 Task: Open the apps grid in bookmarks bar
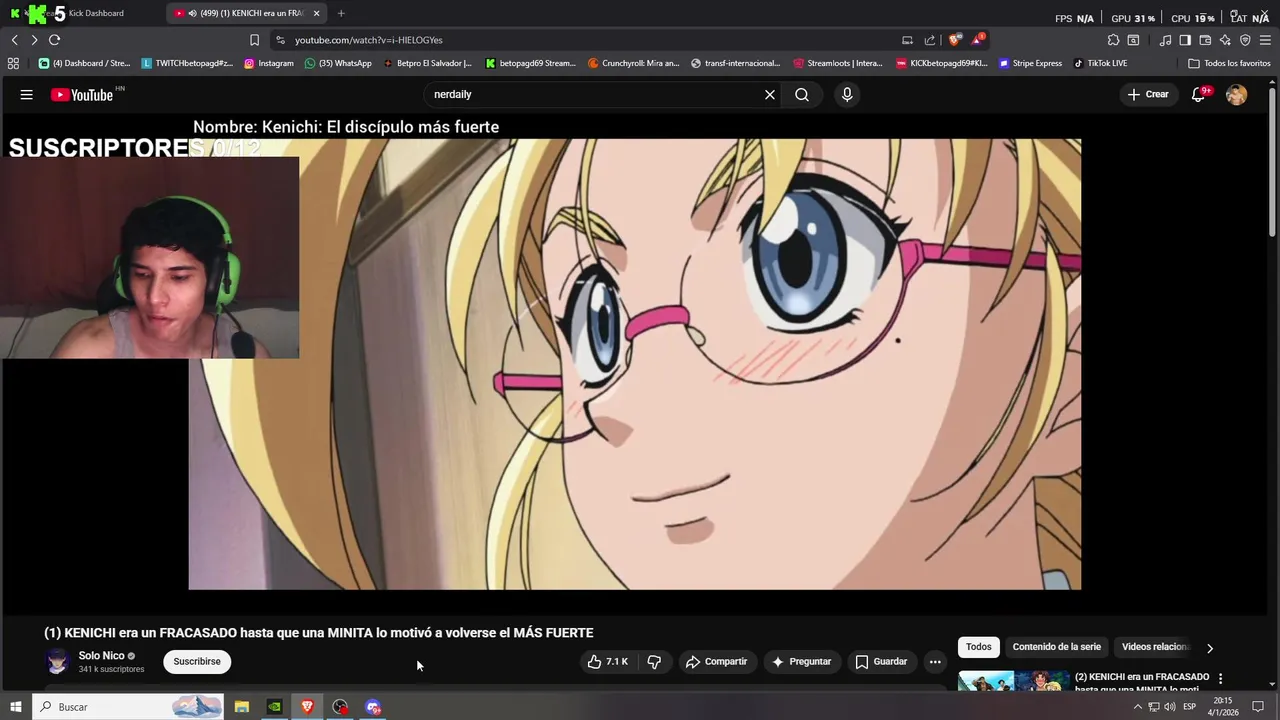[x=13, y=63]
